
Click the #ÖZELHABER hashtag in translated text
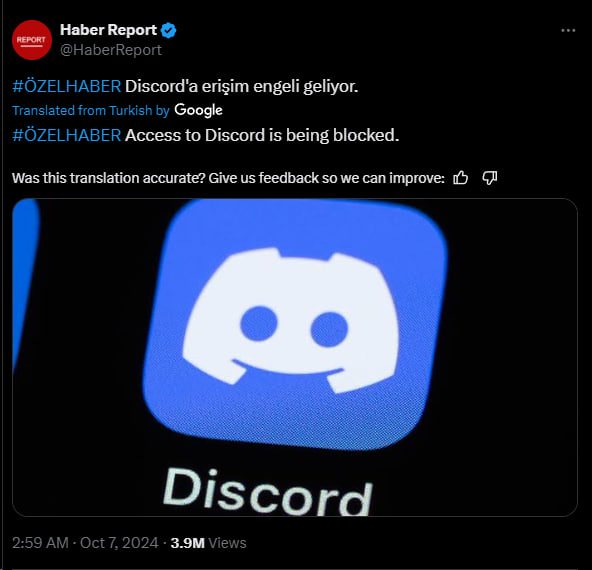click(x=67, y=135)
